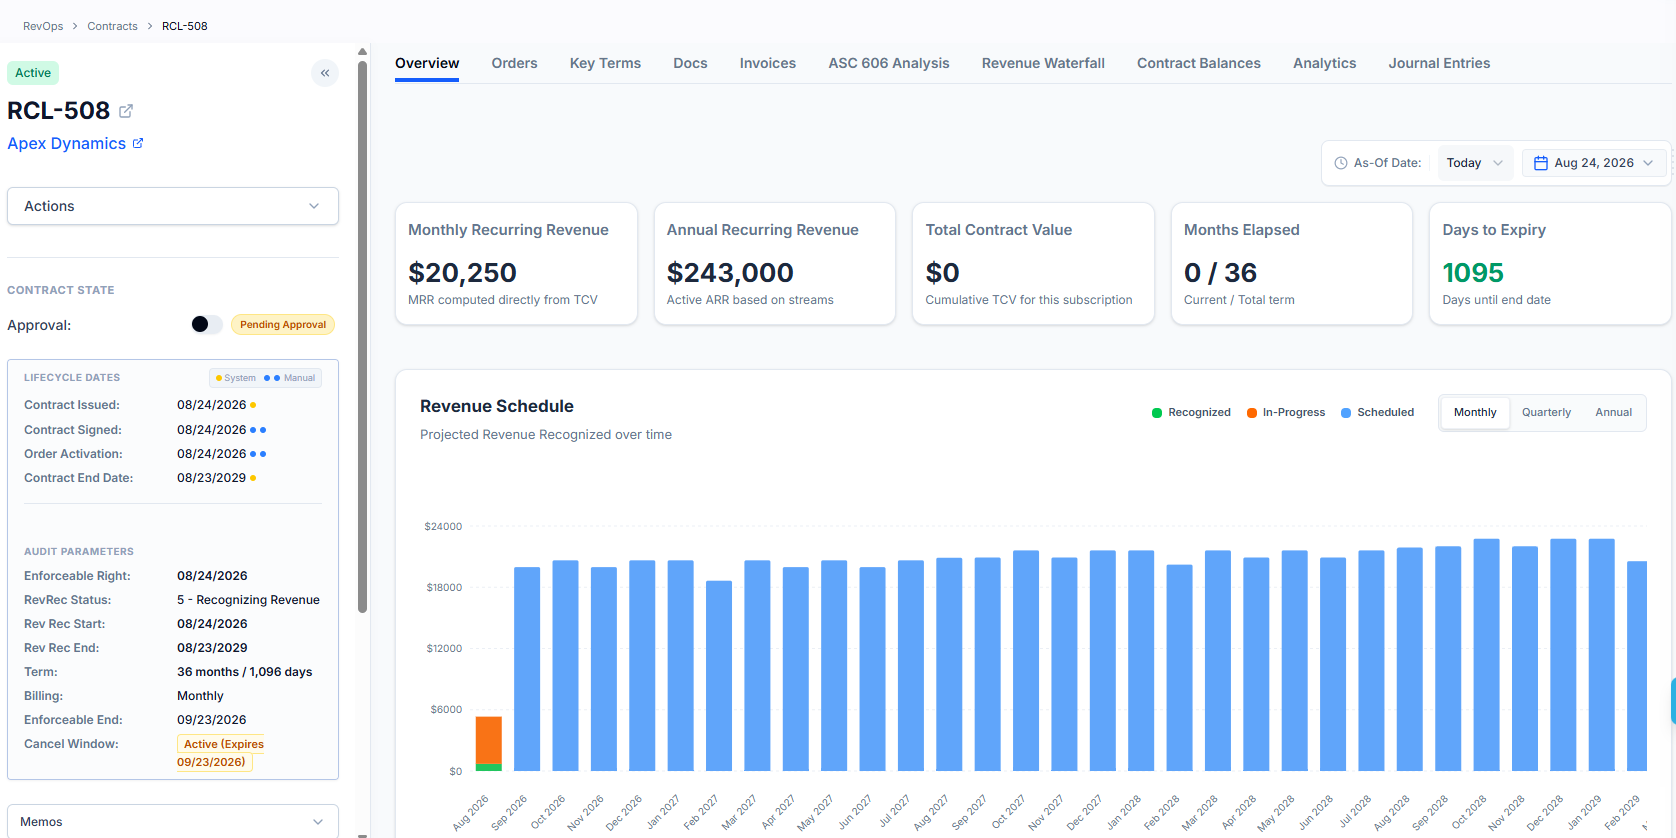Screen dimensions: 1676x838
Task: Click Term value 36 months / 1,096 days
Action: pos(244,672)
